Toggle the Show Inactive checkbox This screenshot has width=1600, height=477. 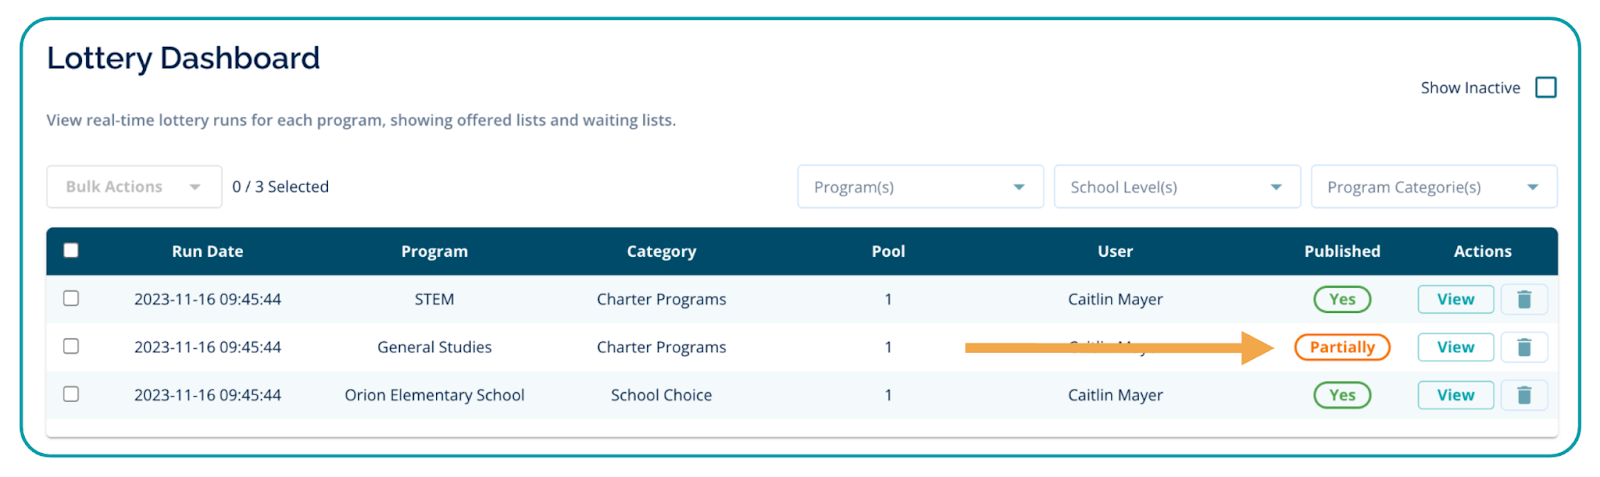tap(1545, 88)
